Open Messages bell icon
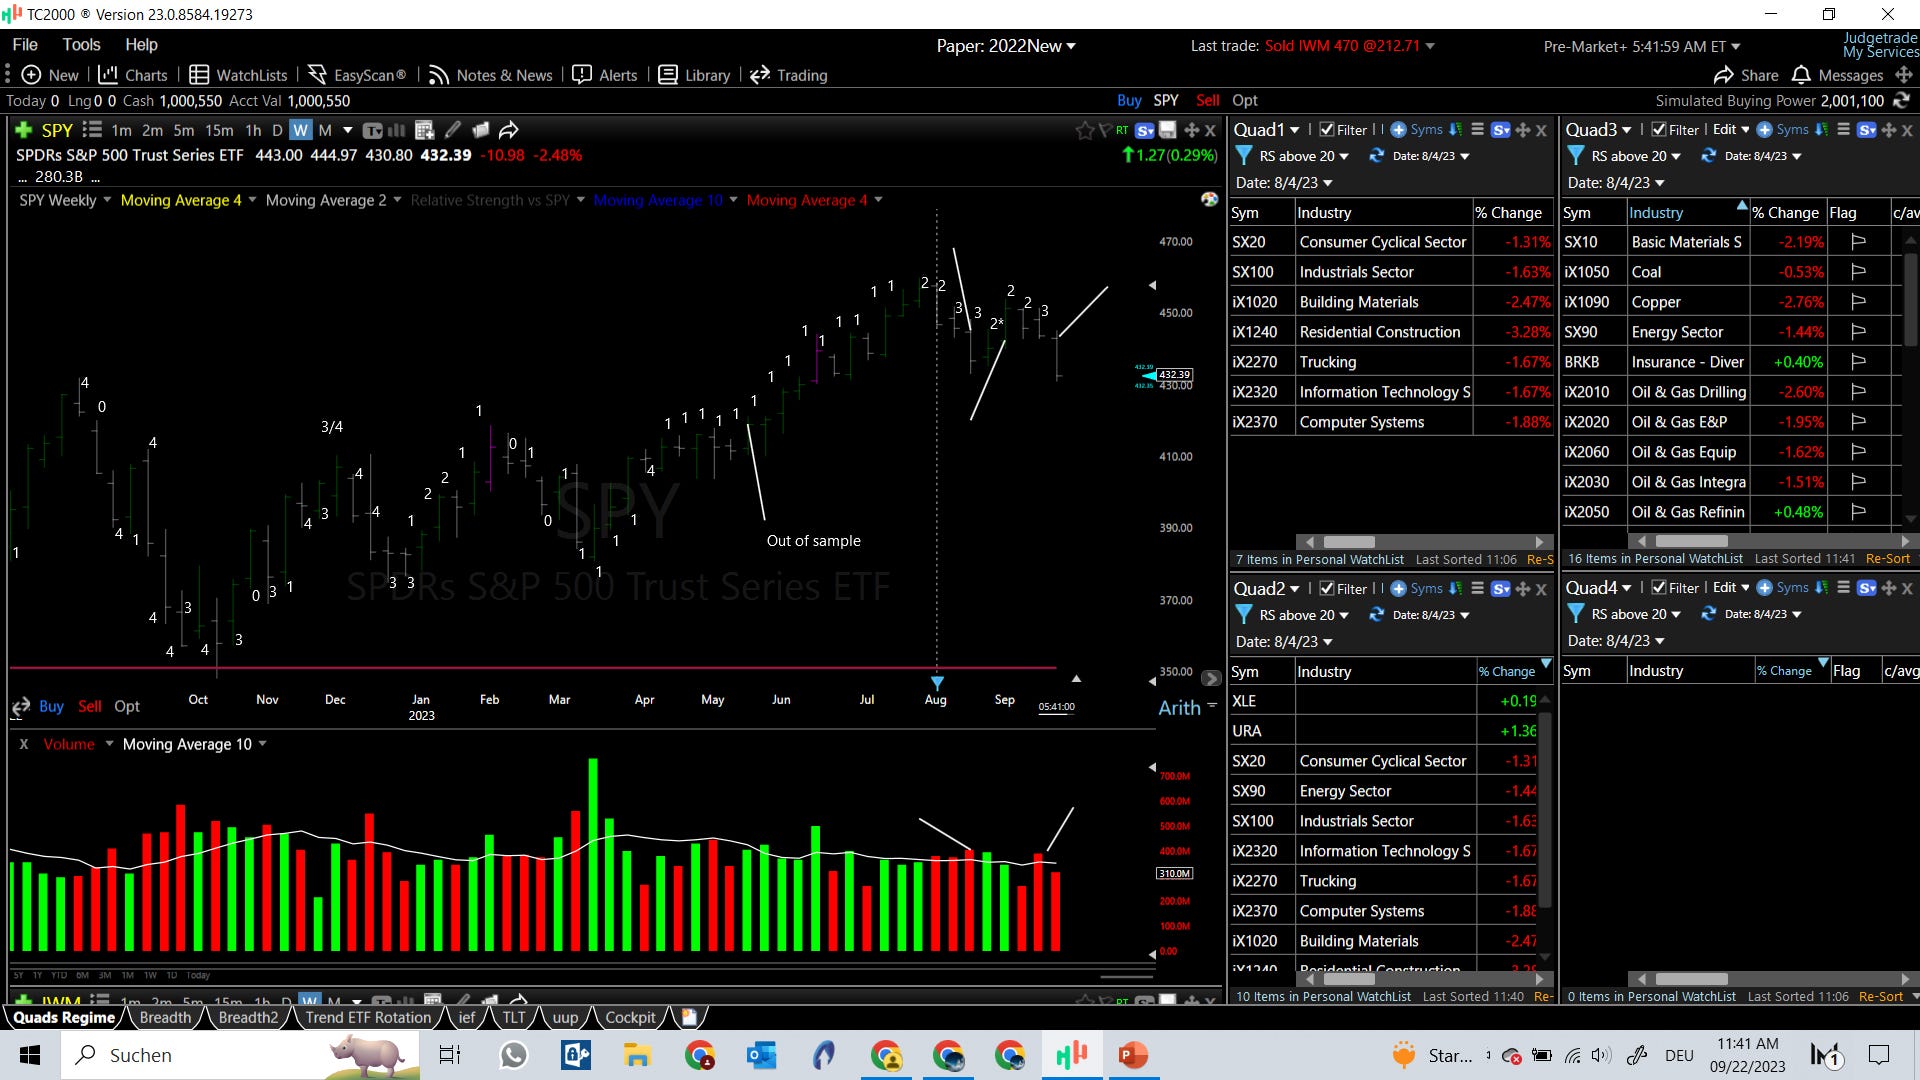 pyautogui.click(x=1801, y=75)
